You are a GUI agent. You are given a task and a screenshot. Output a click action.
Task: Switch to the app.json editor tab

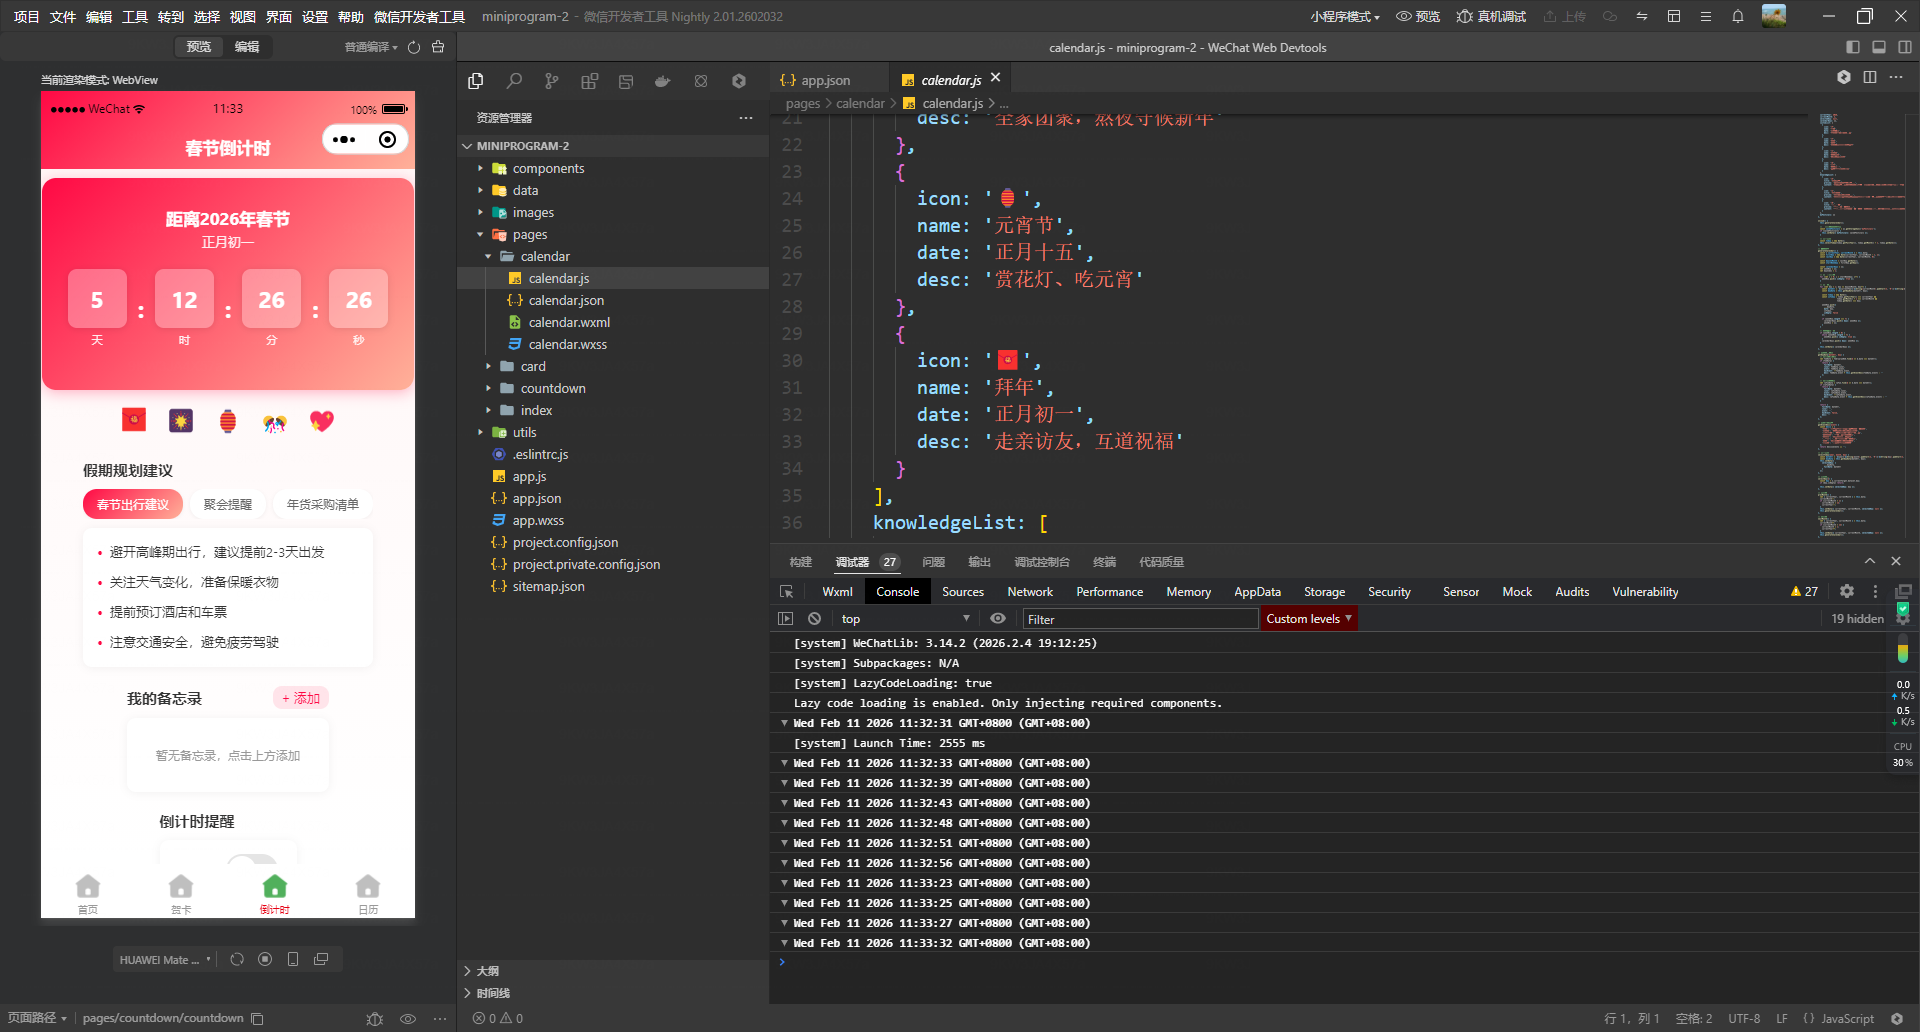pyautogui.click(x=824, y=80)
